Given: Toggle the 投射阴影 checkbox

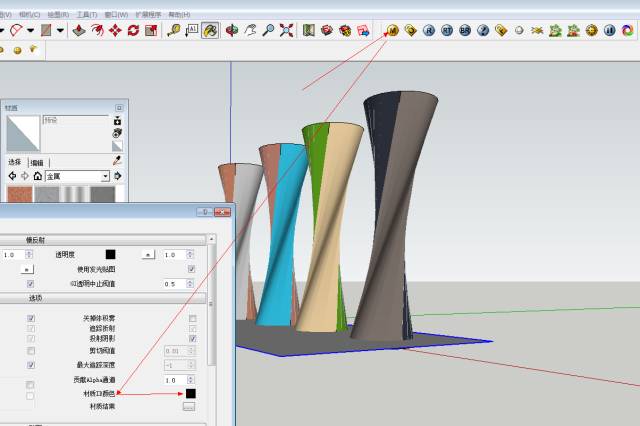Looking at the screenshot, I should pos(192,338).
